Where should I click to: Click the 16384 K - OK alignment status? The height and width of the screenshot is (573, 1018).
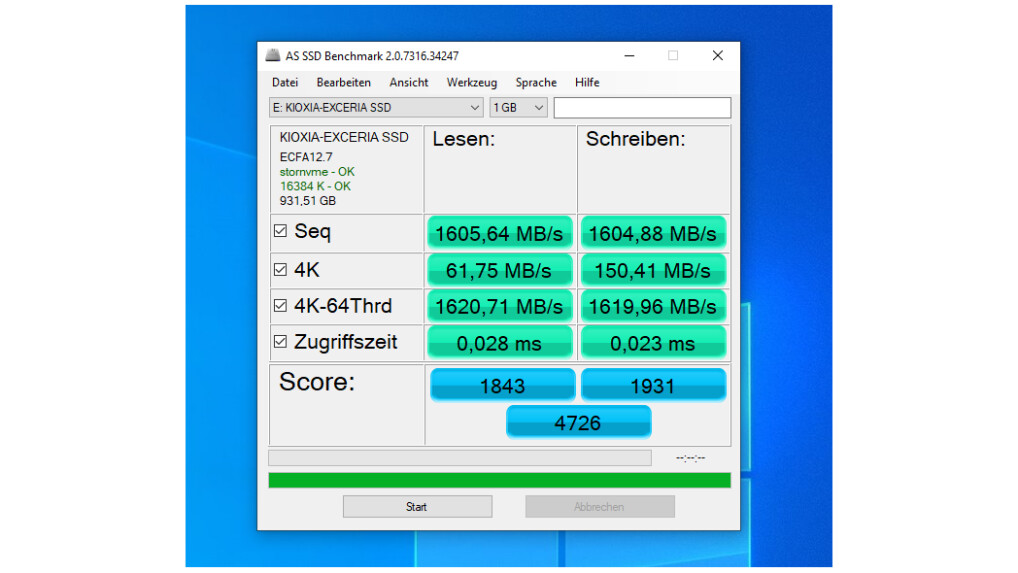coord(315,186)
